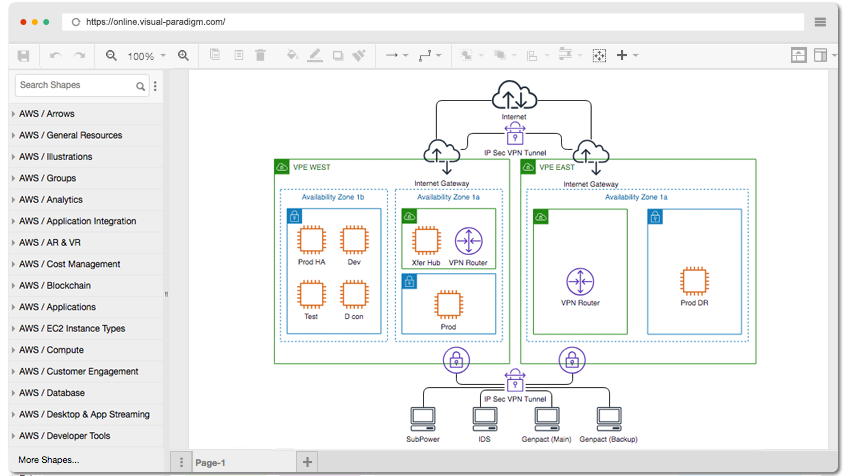Open the To Back arrange dropdown
The width and height of the screenshot is (848, 476).
(504, 55)
